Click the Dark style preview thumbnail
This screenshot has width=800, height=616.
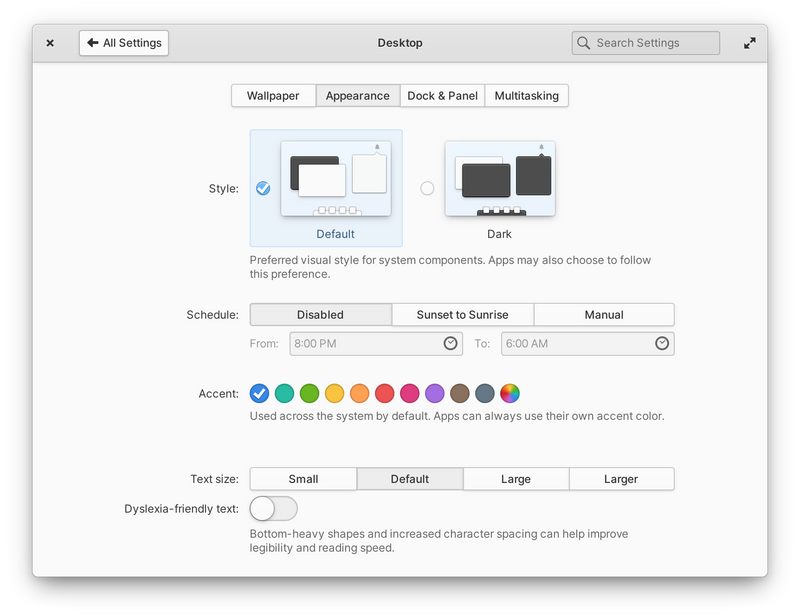(500, 179)
